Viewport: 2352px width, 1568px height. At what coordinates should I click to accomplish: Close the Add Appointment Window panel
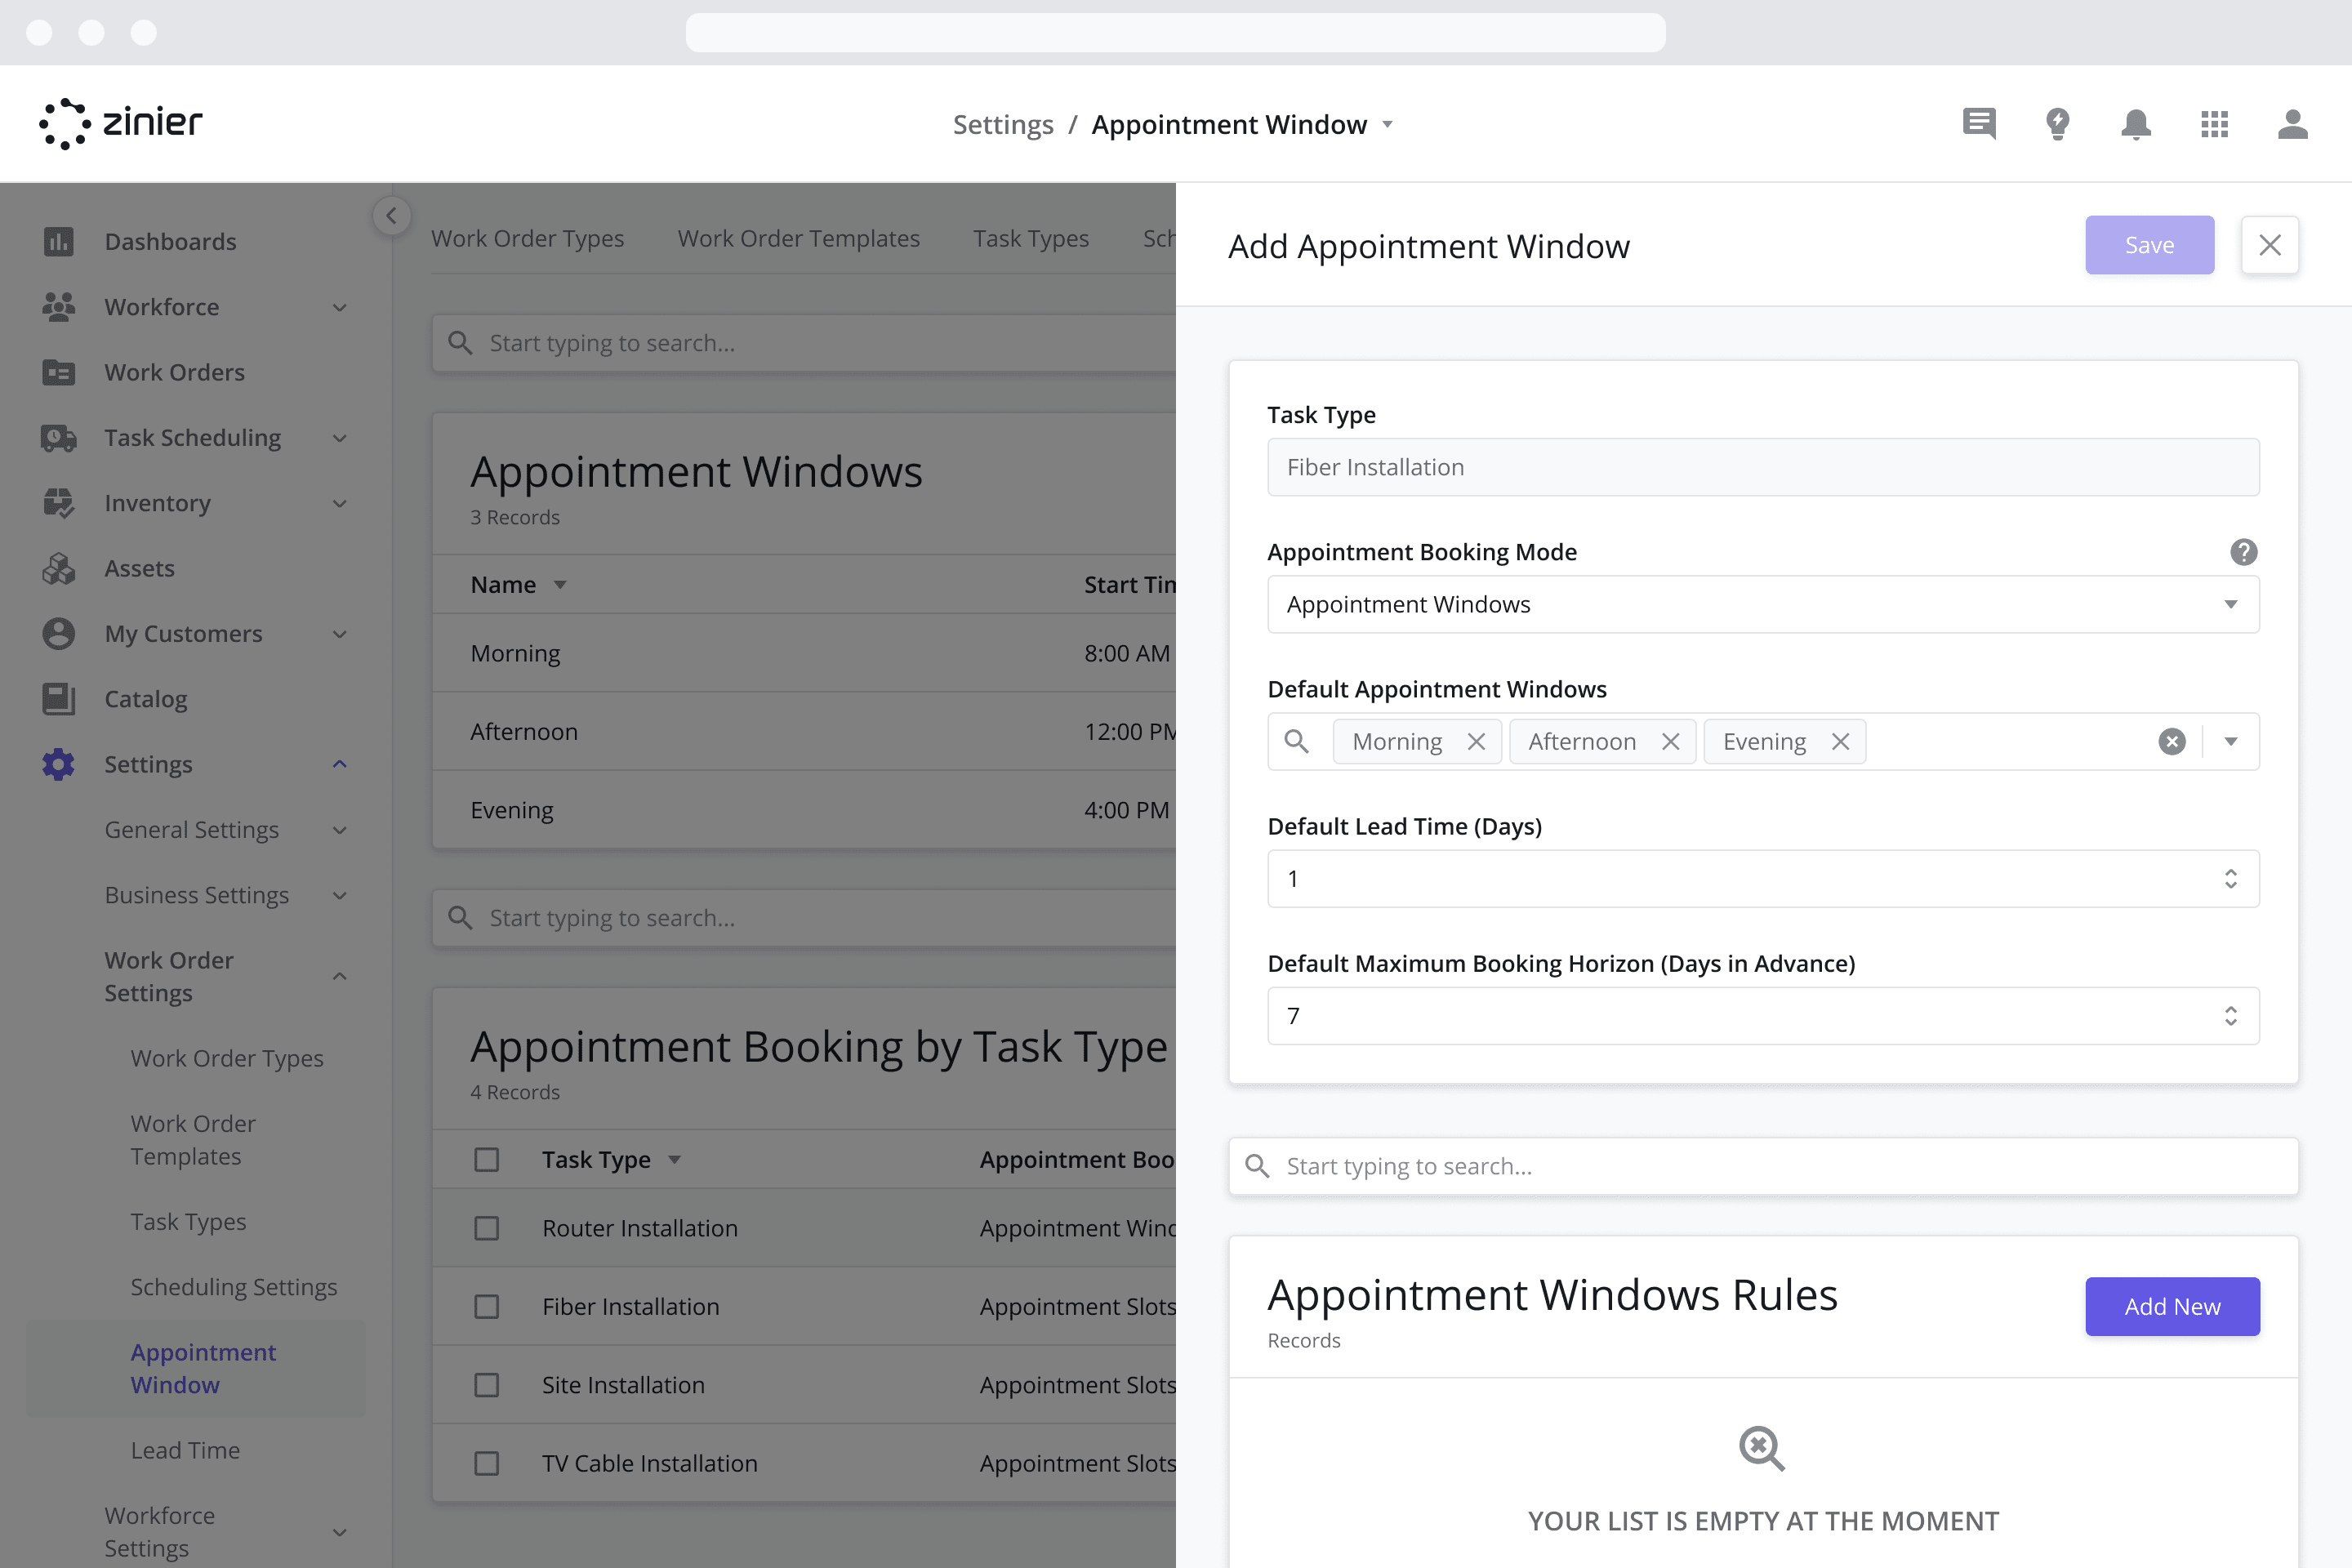tap(2269, 245)
